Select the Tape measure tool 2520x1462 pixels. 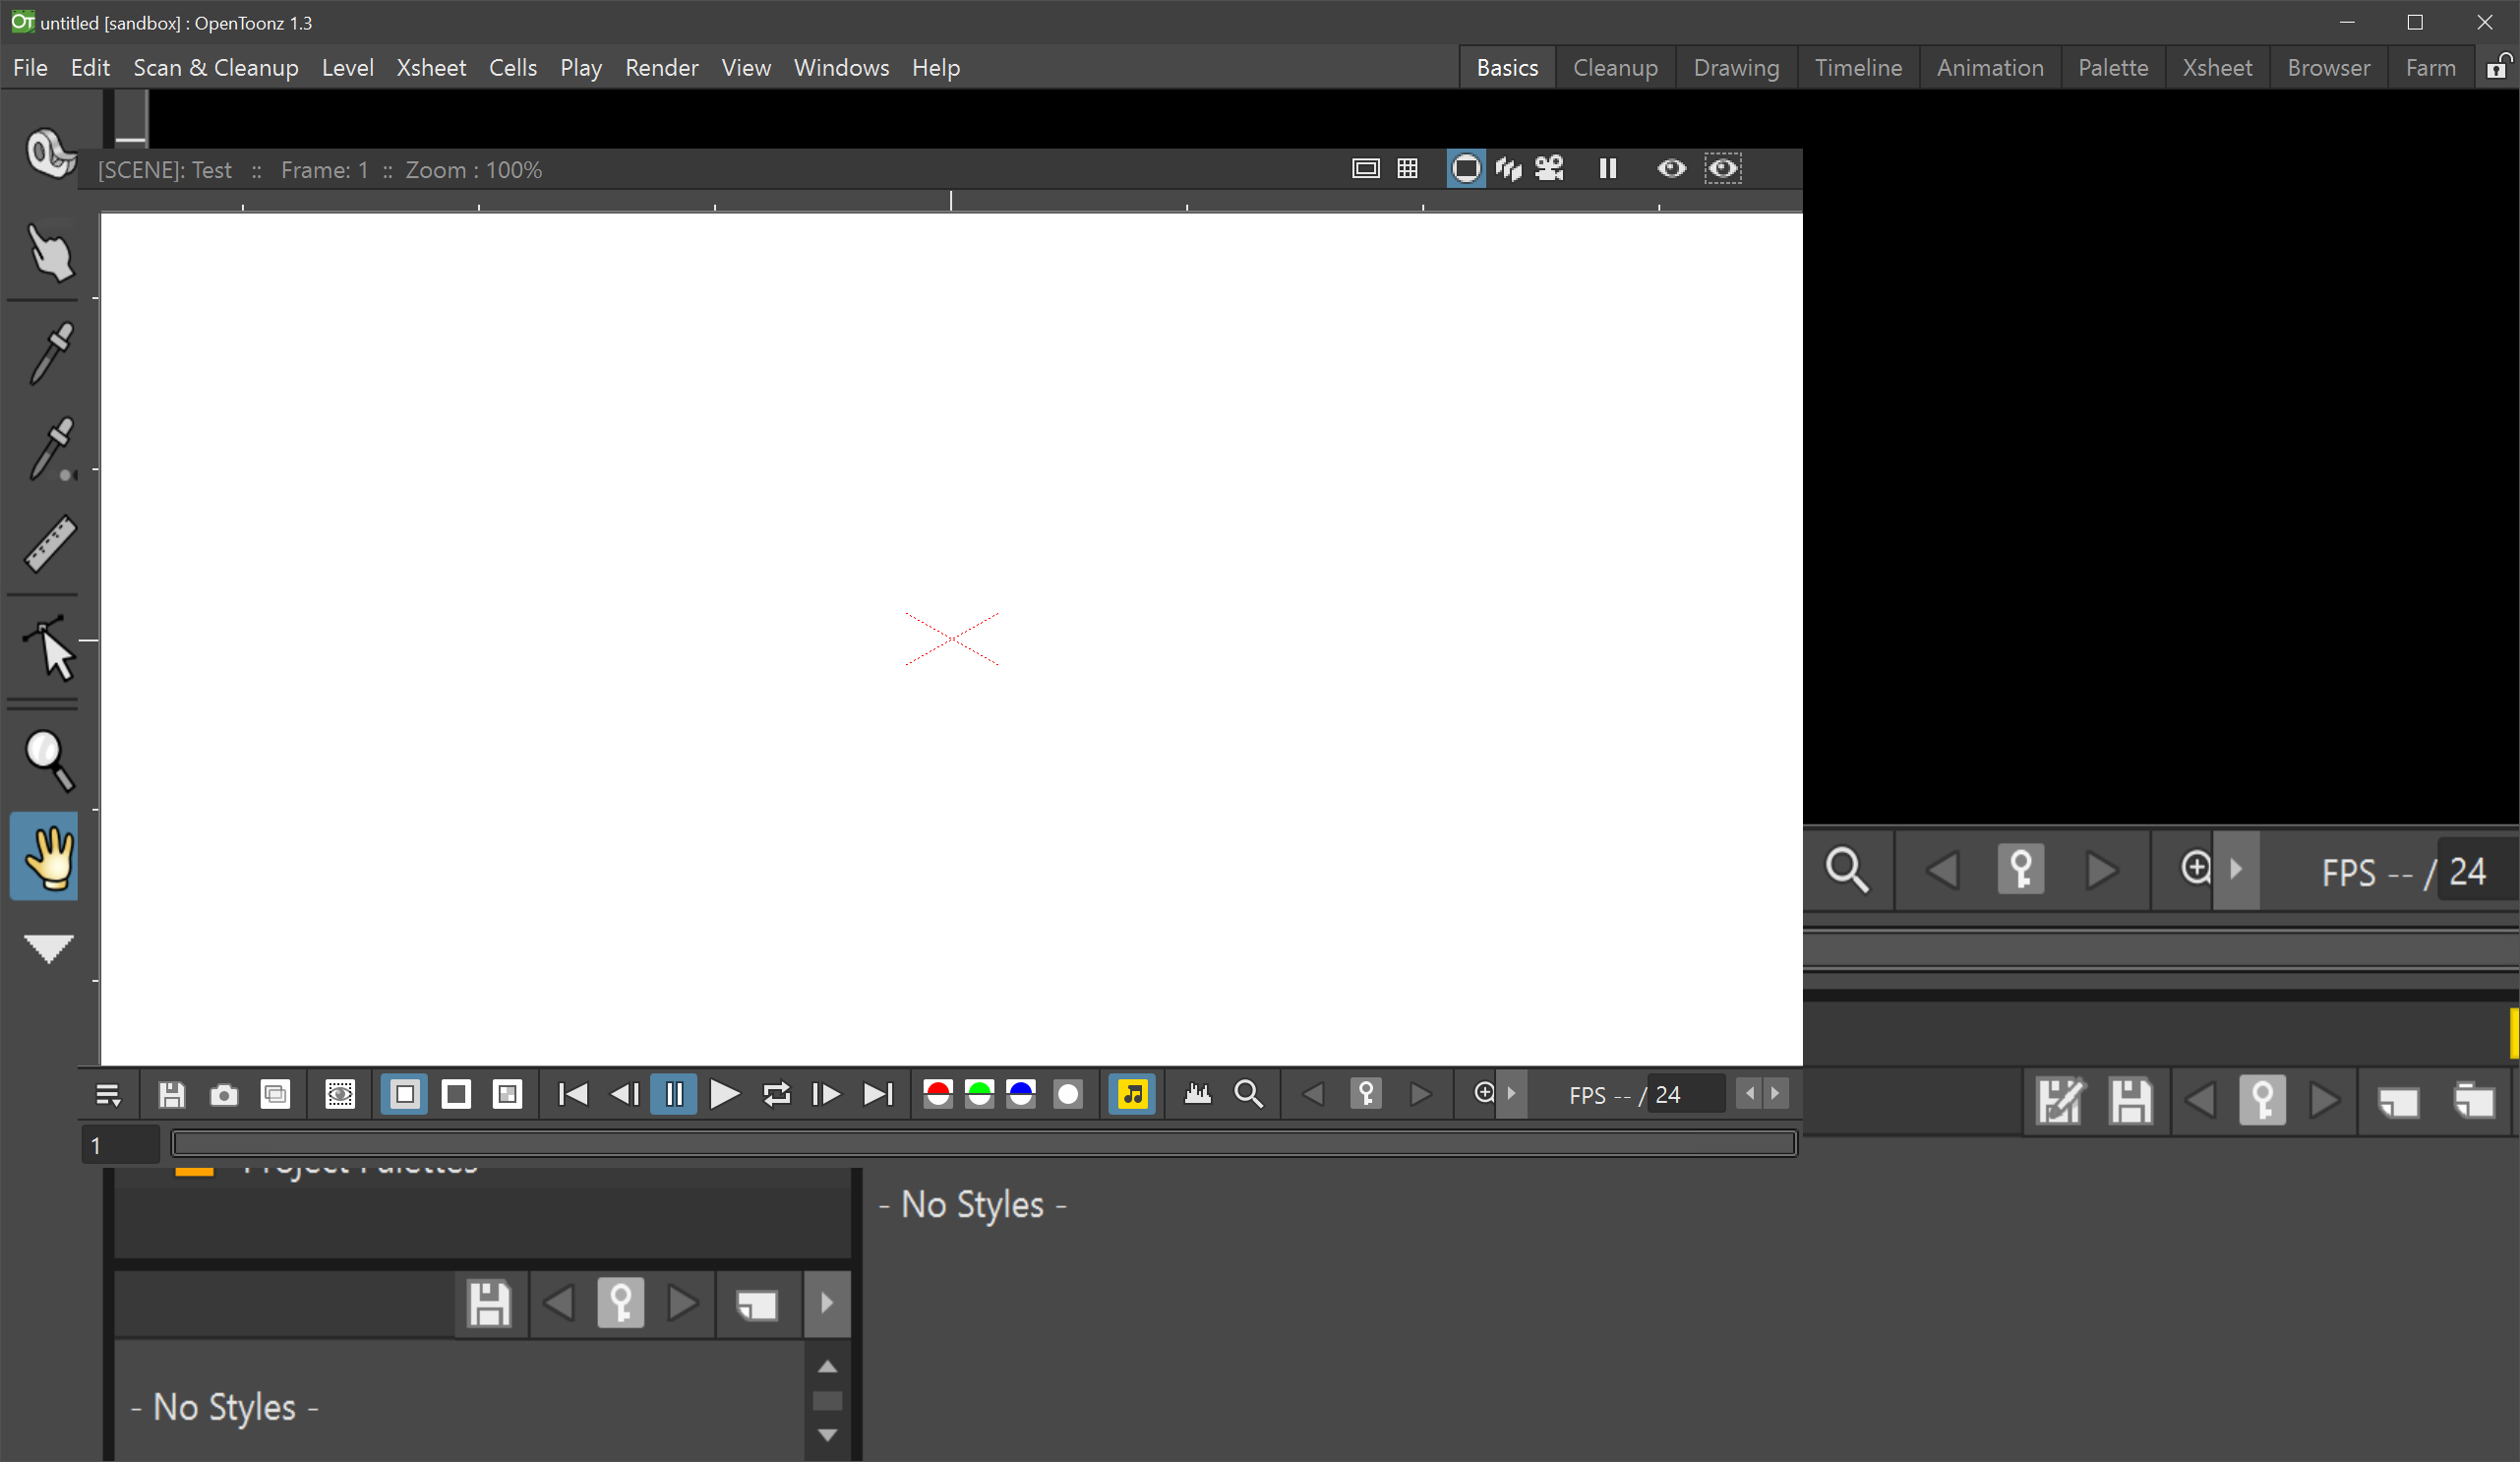point(48,544)
